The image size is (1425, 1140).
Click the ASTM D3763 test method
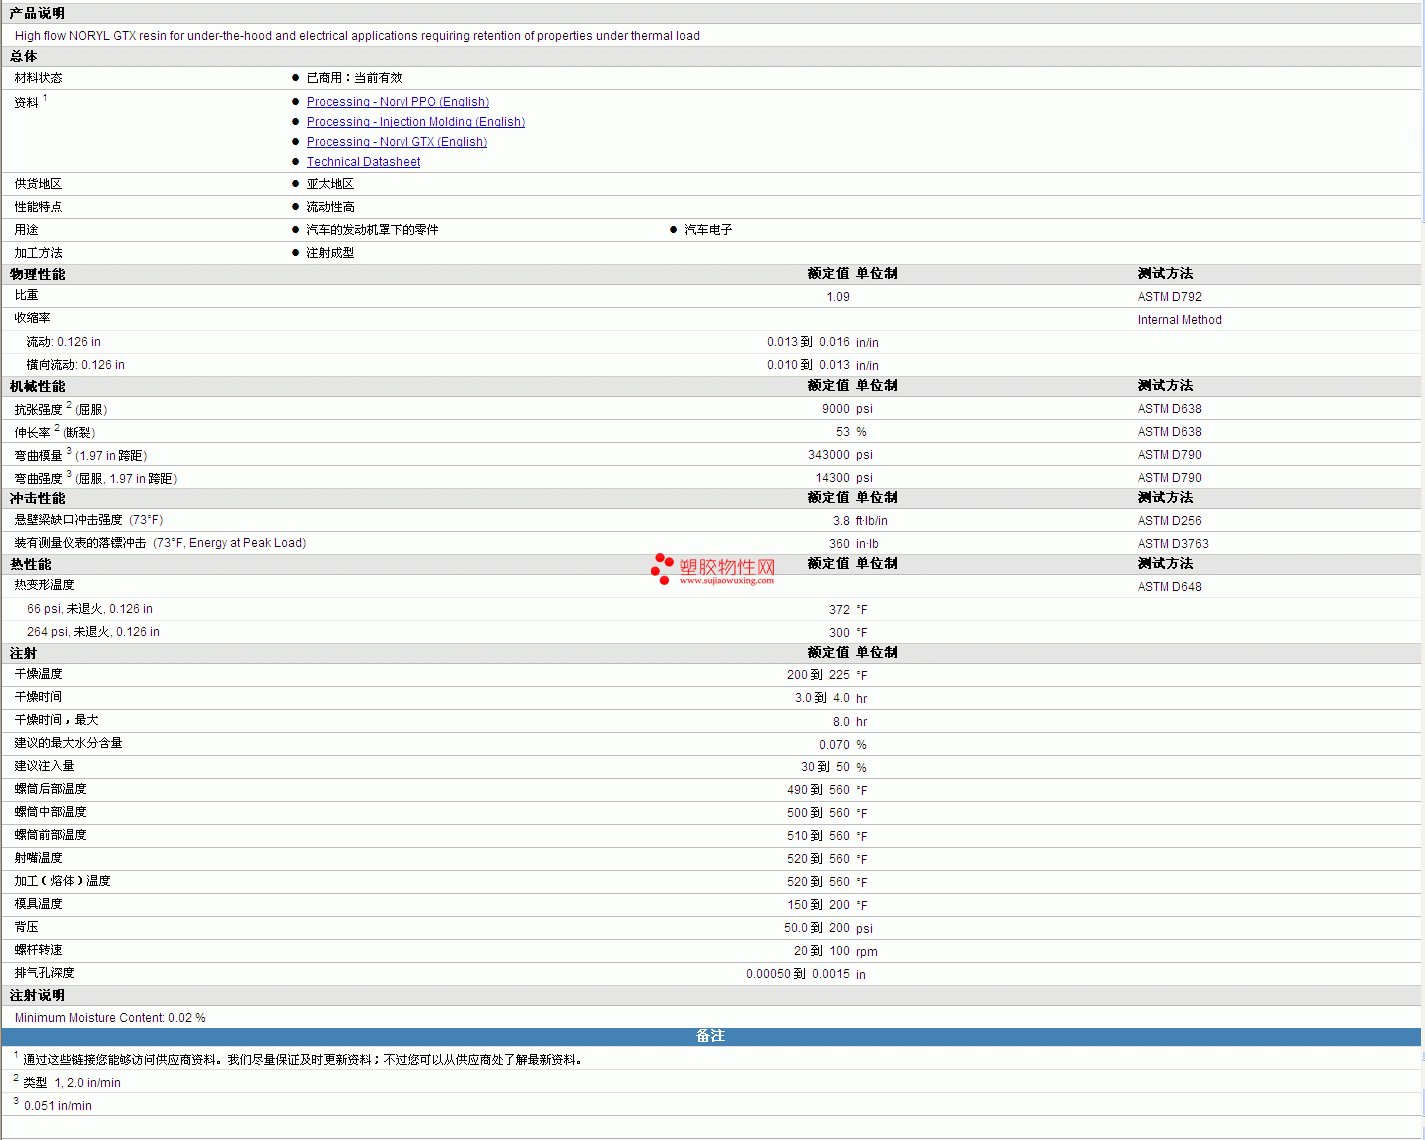click(x=1173, y=544)
